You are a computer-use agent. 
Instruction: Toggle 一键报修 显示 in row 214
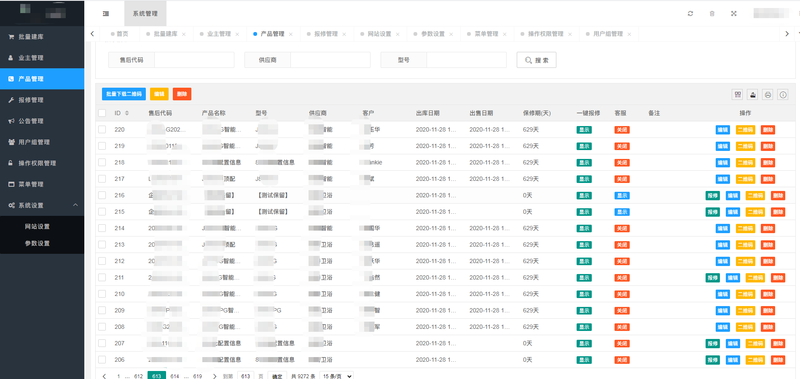tap(584, 229)
